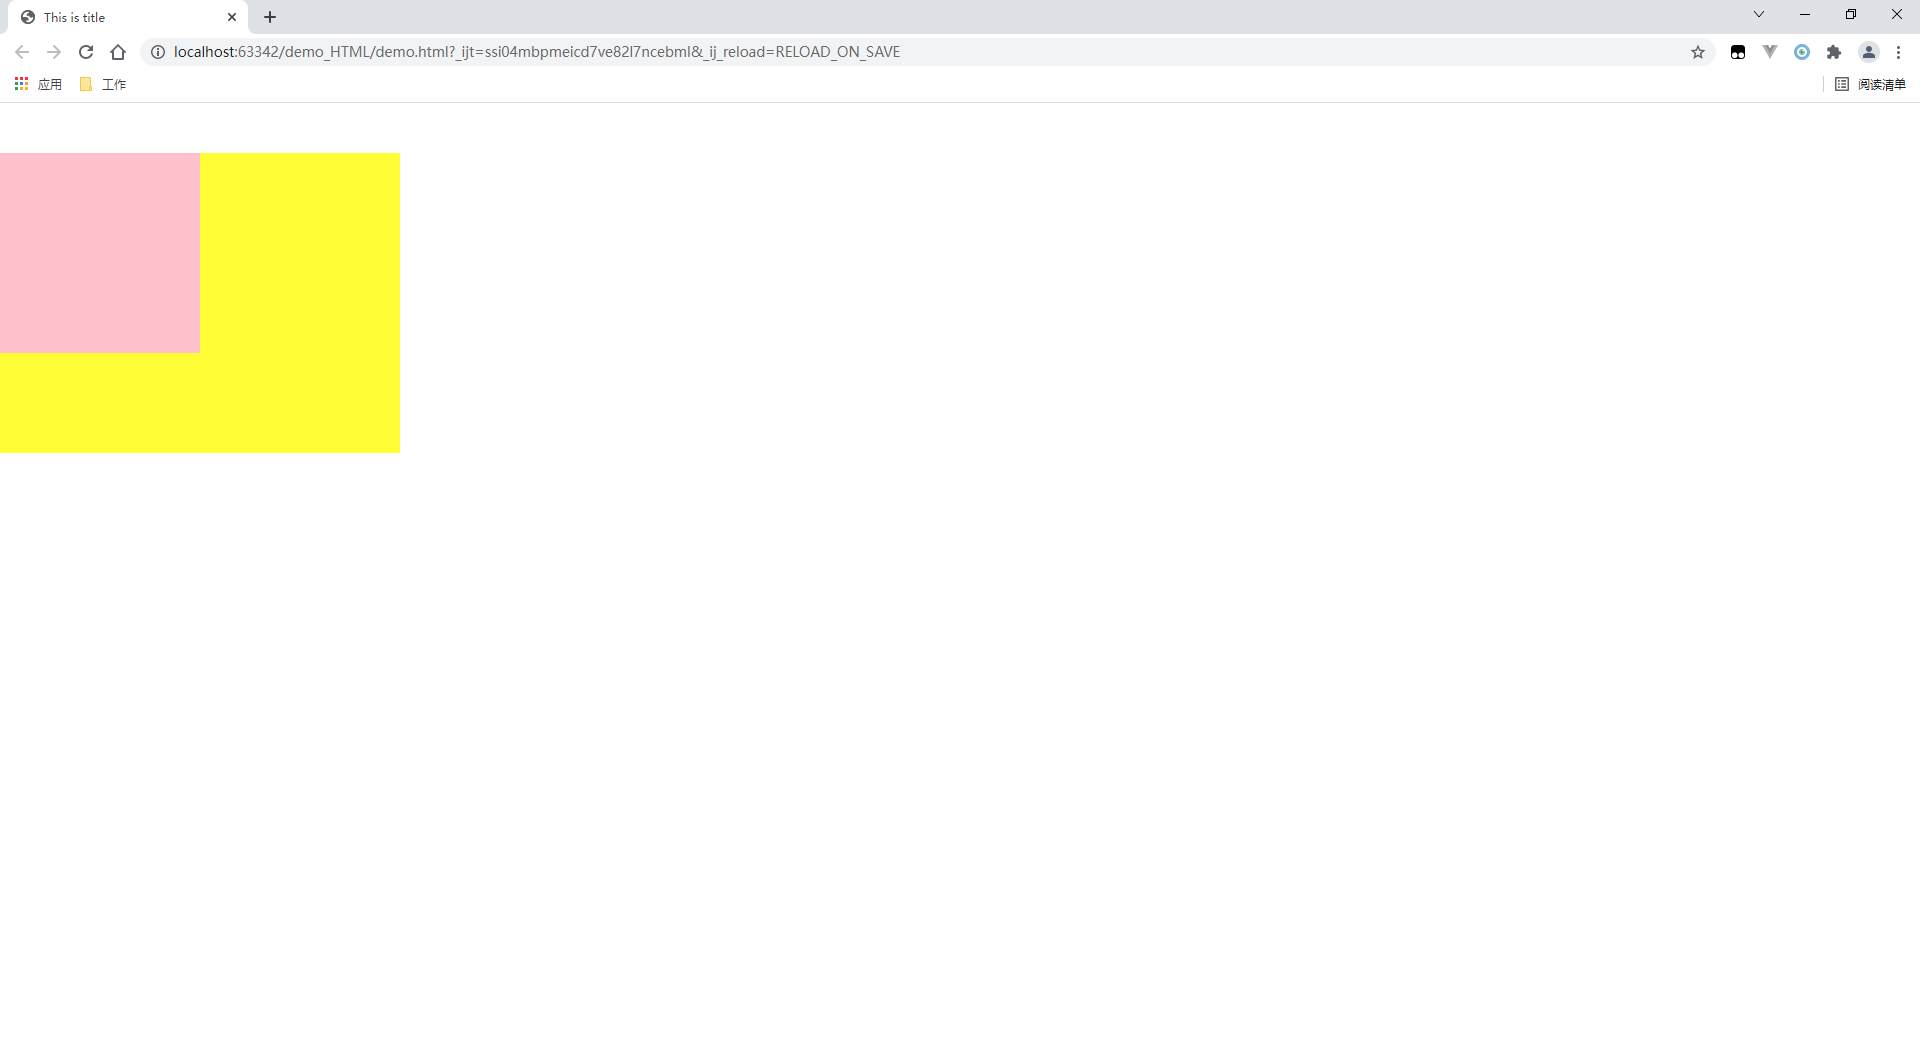
Task: Reload the page using the refresh icon
Action: click(x=86, y=51)
